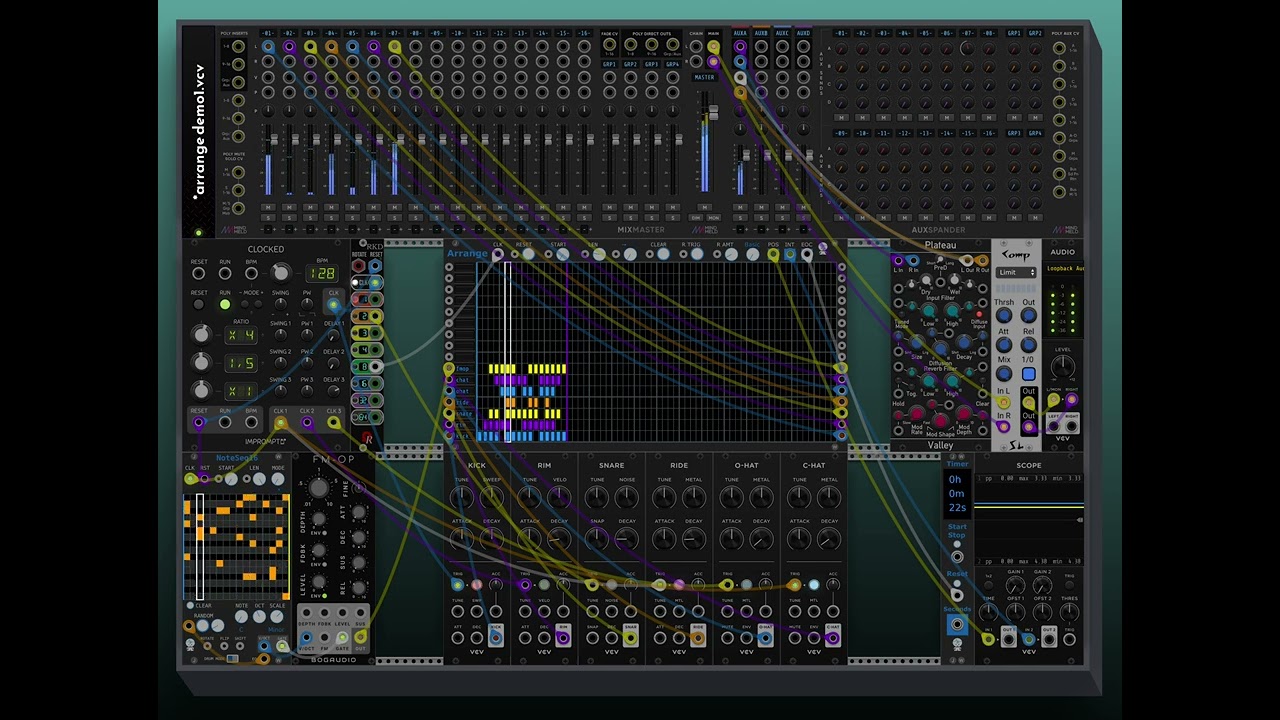
Task: Click the Scope OUT 2 jack
Action: coord(1049,638)
